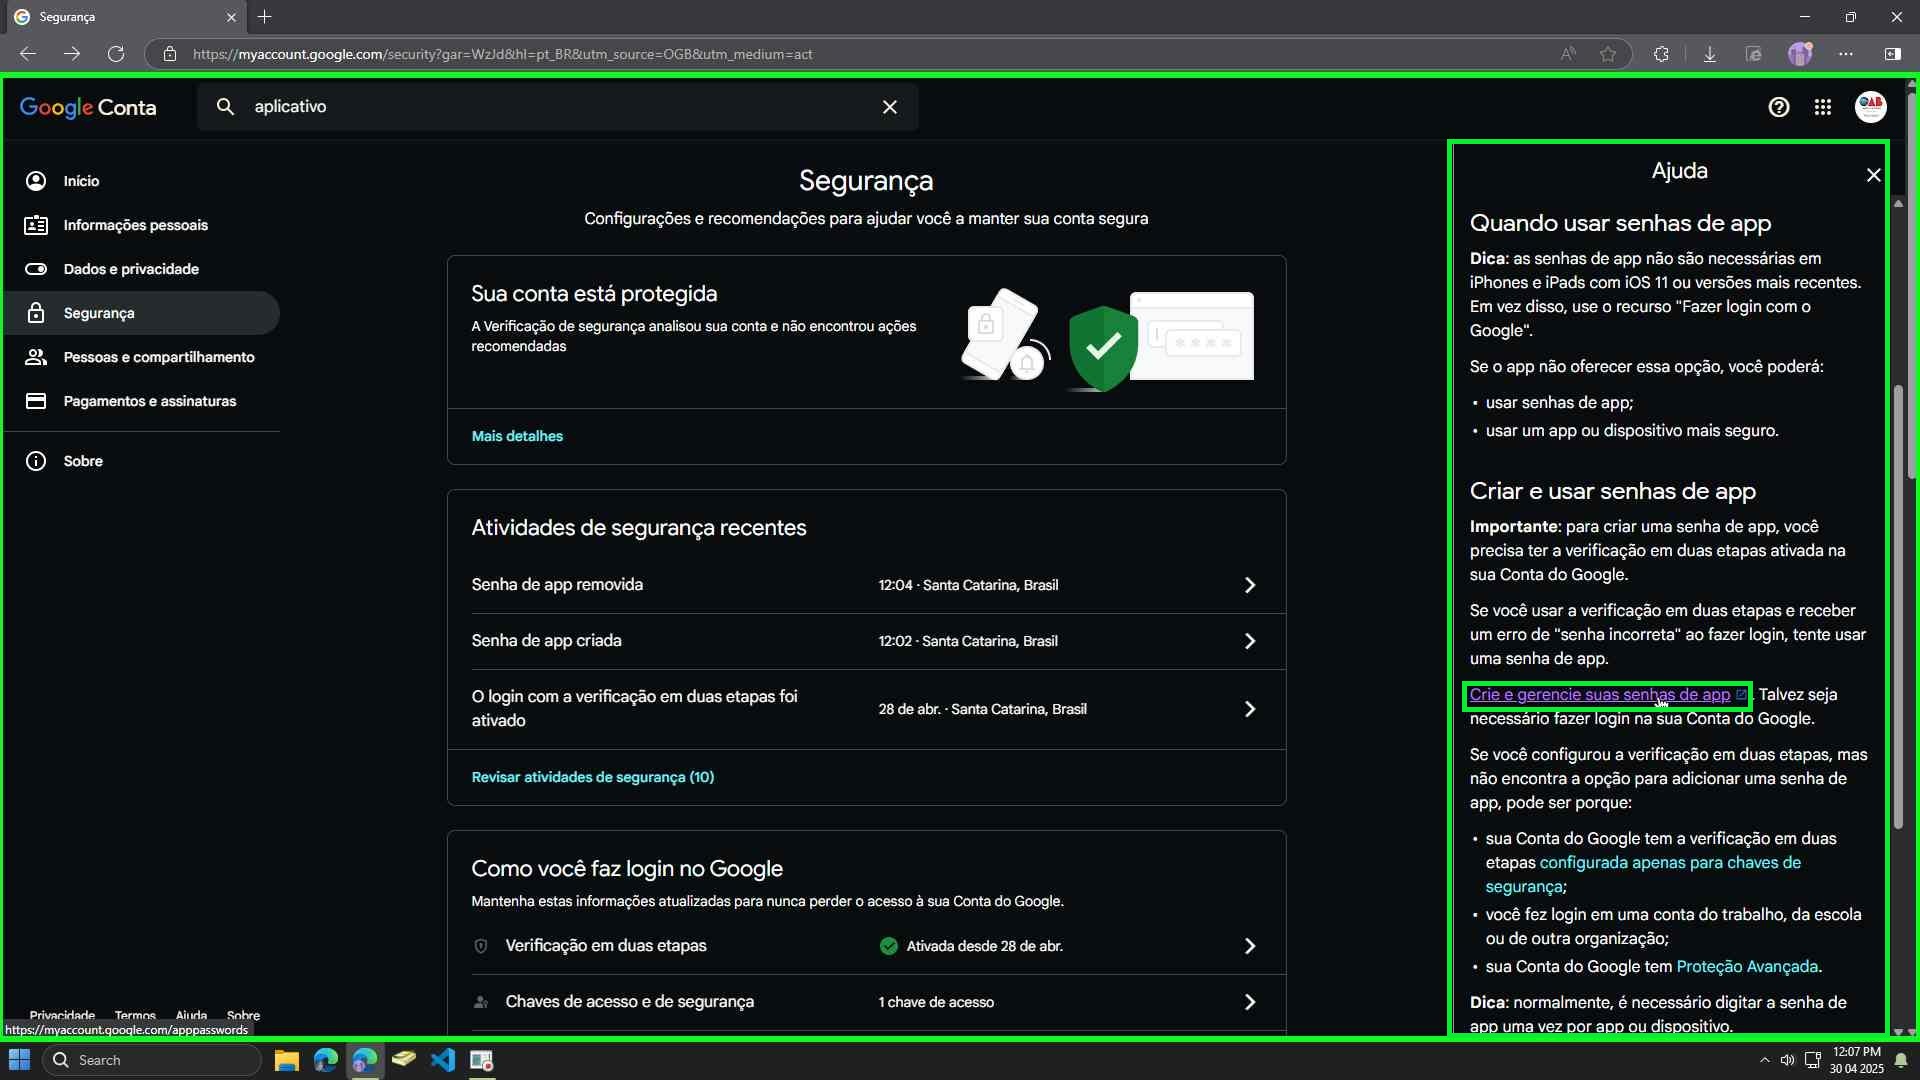Screen dimensions: 1920x1080
Task: Open Windows Start menu
Action: coord(19,1060)
